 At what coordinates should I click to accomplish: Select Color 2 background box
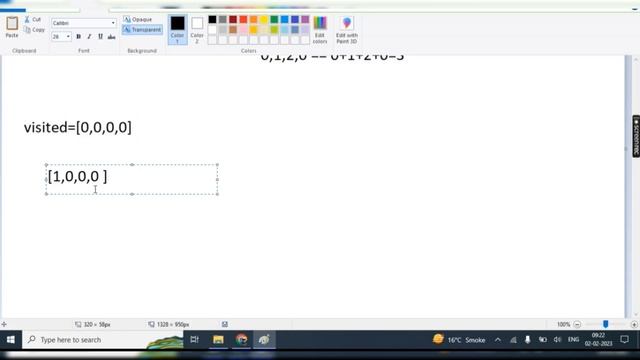[x=197, y=30]
